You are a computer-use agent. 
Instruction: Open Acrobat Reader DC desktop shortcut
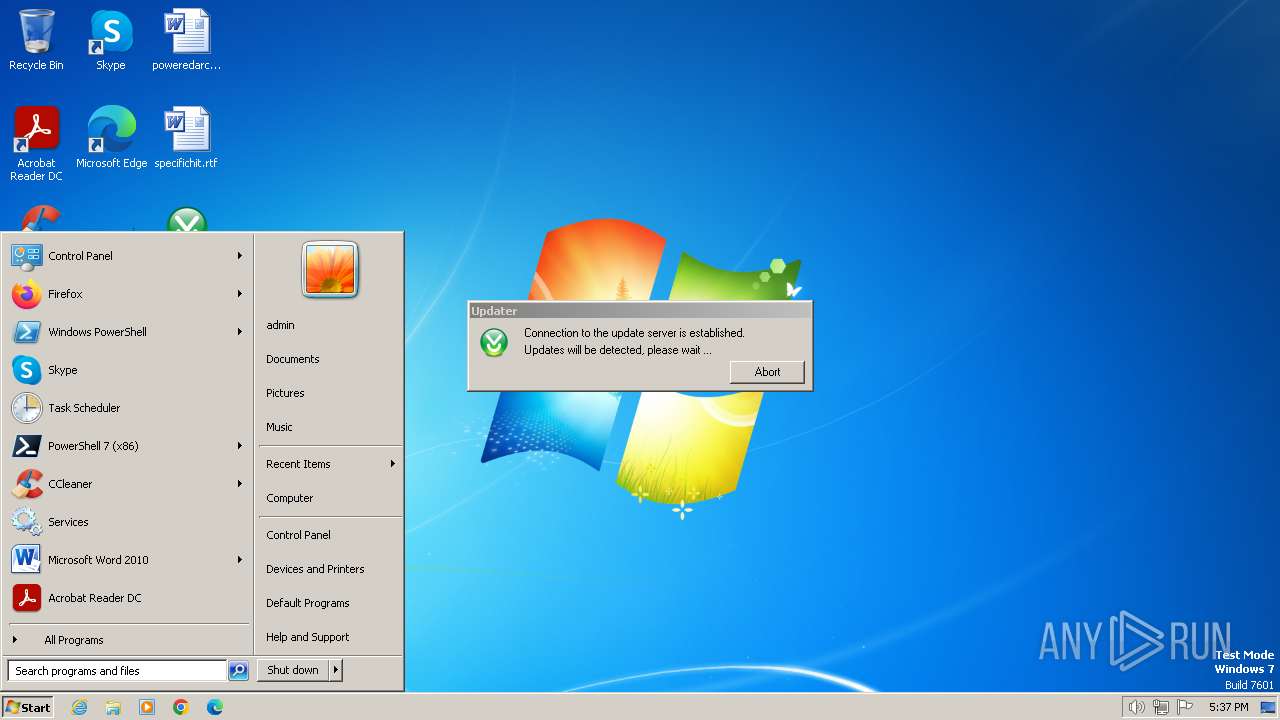[36, 143]
